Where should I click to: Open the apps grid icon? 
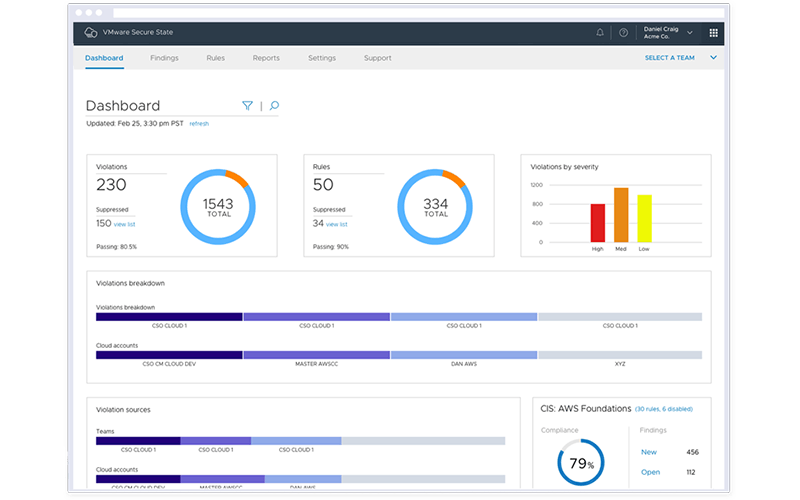pos(713,32)
